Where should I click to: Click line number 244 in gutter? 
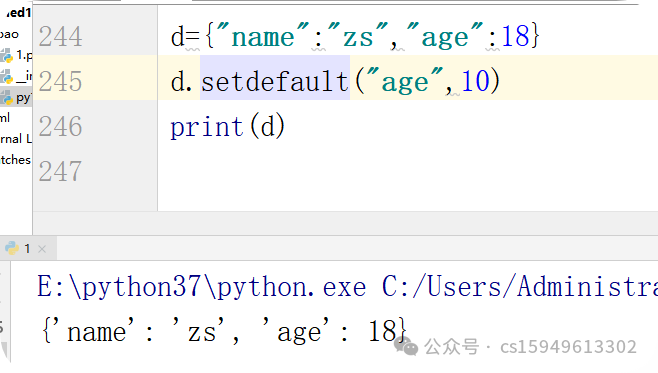coord(60,37)
